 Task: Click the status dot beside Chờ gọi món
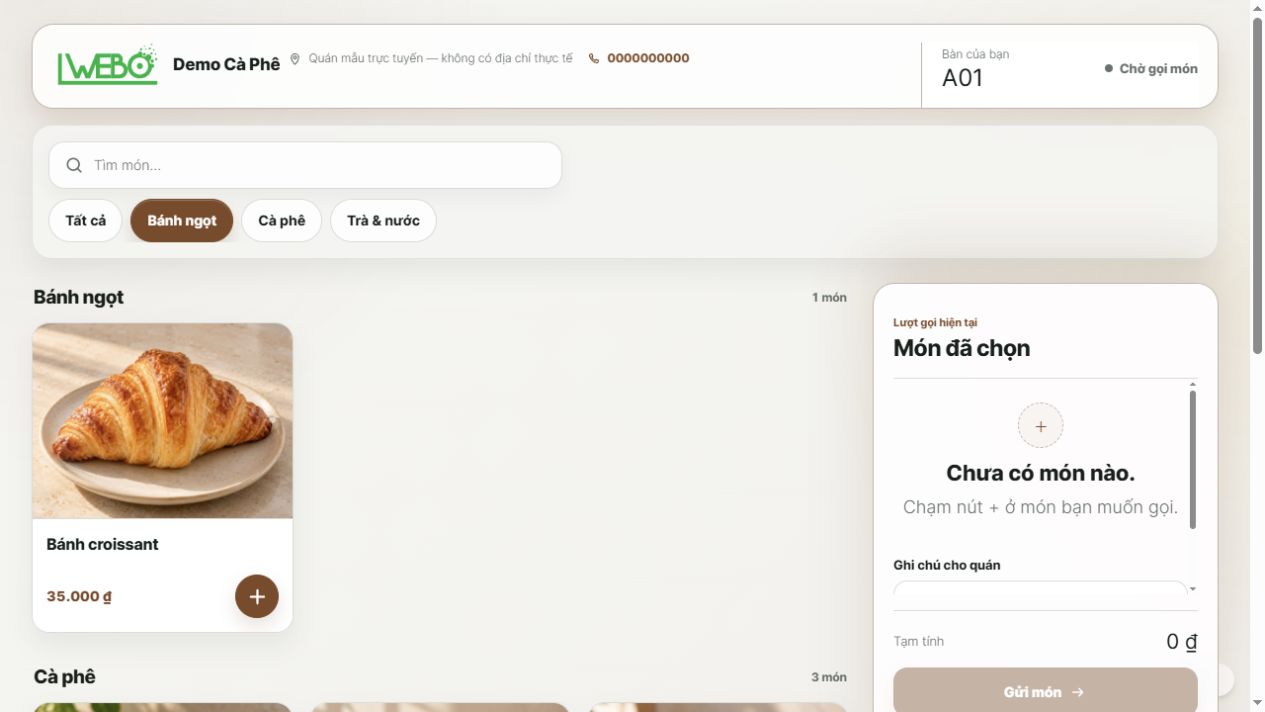(1108, 69)
